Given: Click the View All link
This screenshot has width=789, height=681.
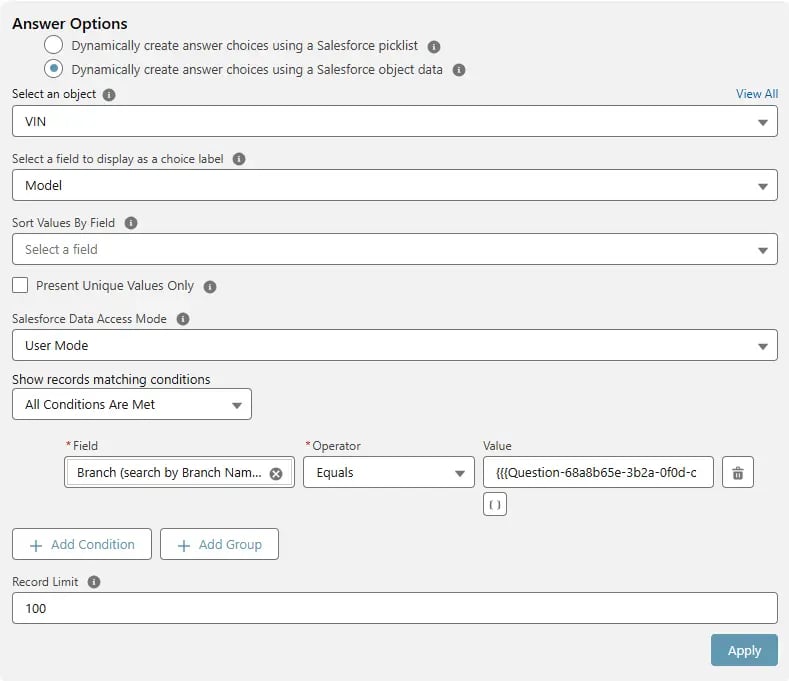Looking at the screenshot, I should click(x=756, y=94).
